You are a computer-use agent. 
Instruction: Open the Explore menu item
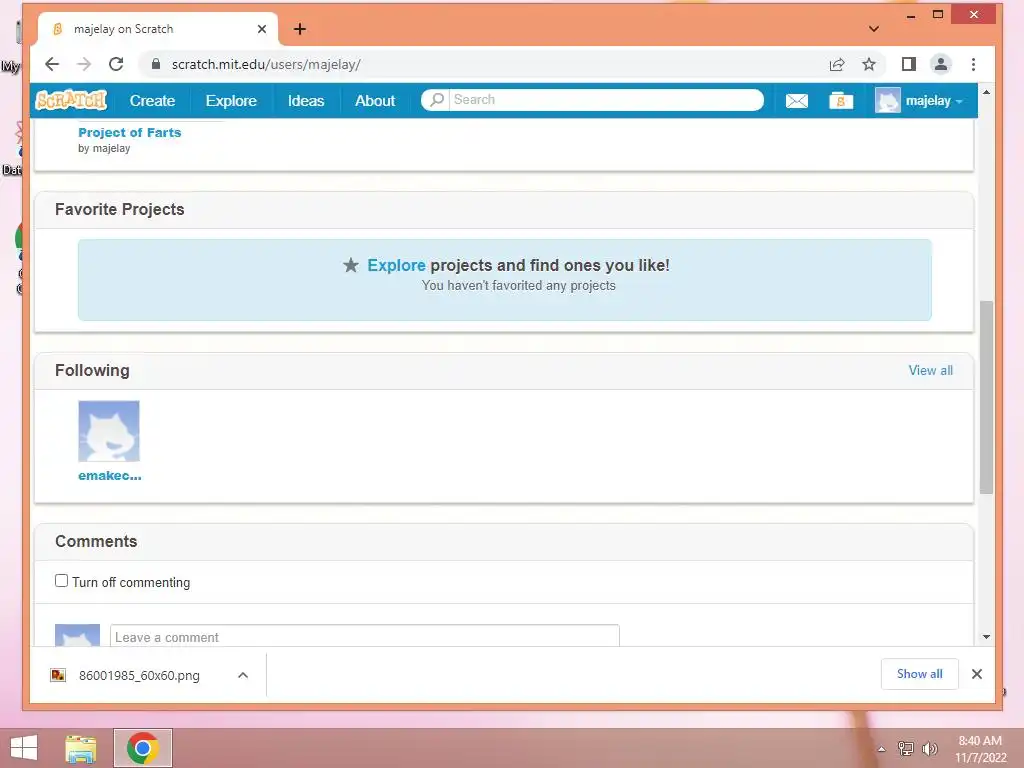click(x=231, y=101)
